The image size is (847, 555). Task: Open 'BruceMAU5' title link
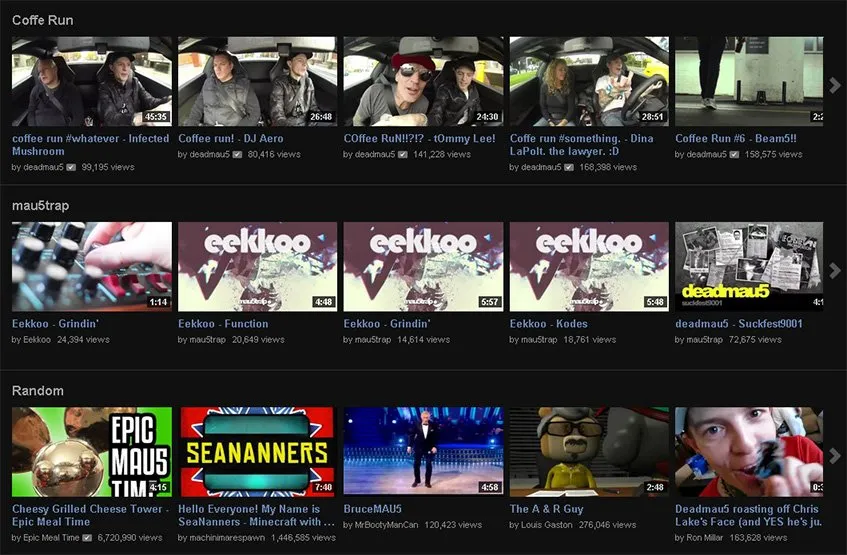click(x=373, y=509)
